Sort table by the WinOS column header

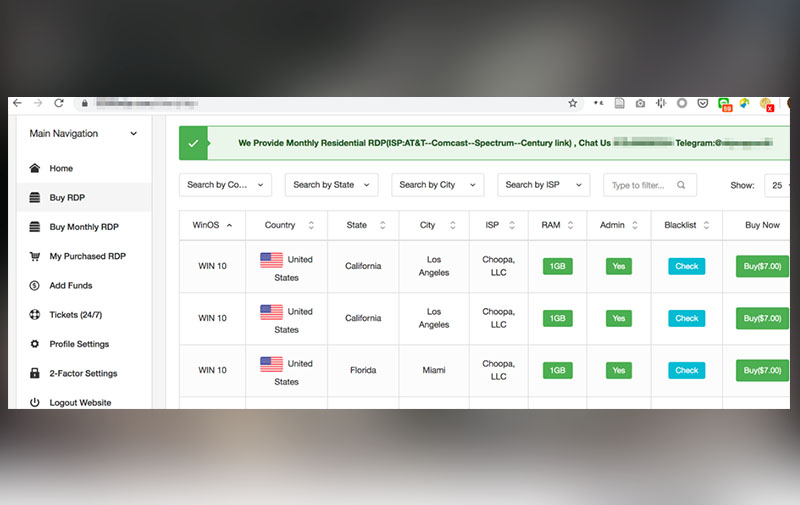pos(212,225)
